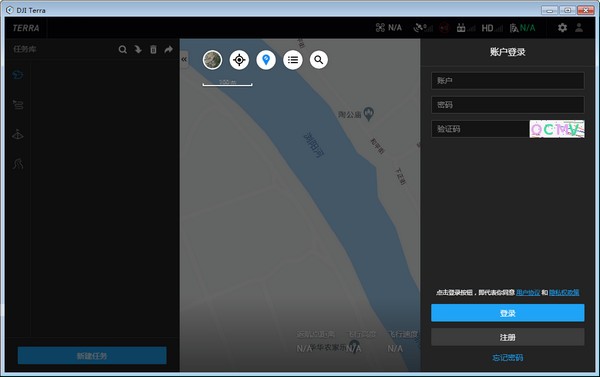Click the blue 登录 login button
This screenshot has height=377, width=600.
coord(508,313)
